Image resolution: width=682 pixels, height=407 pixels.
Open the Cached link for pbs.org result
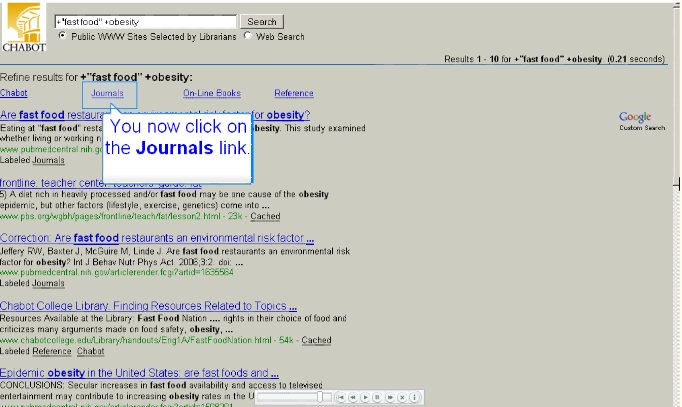[265, 216]
